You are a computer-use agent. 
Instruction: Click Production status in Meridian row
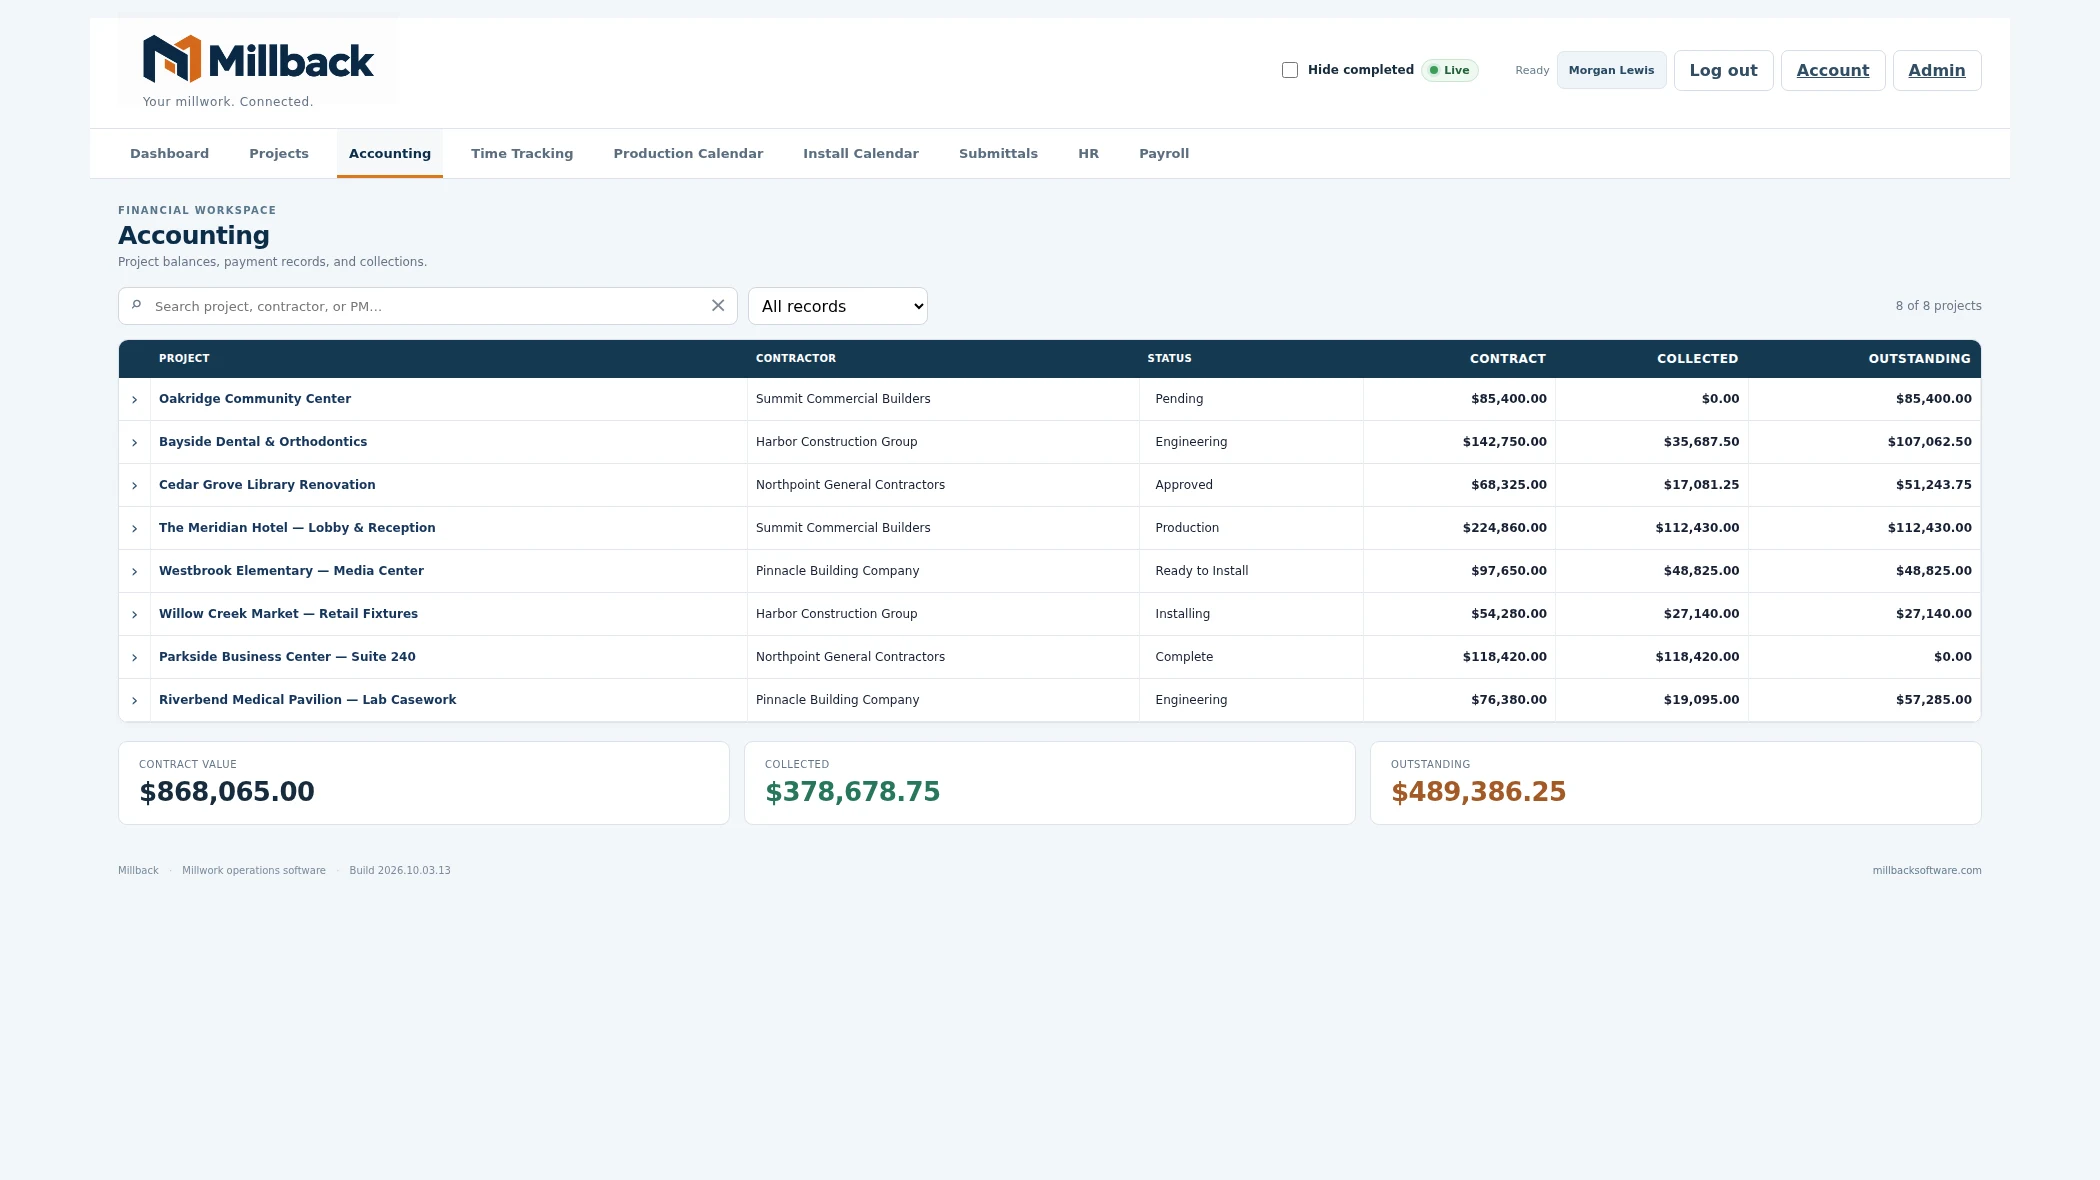1187,527
